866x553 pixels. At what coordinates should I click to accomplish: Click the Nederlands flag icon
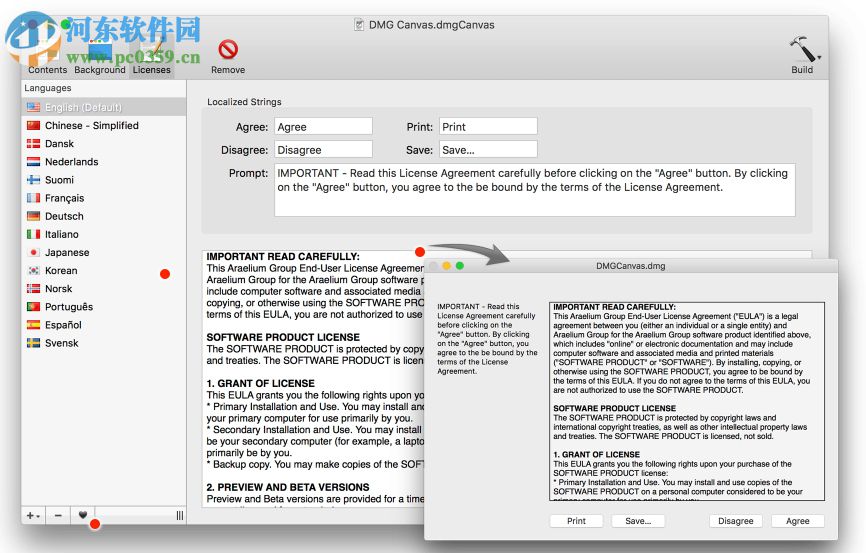(x=34, y=162)
